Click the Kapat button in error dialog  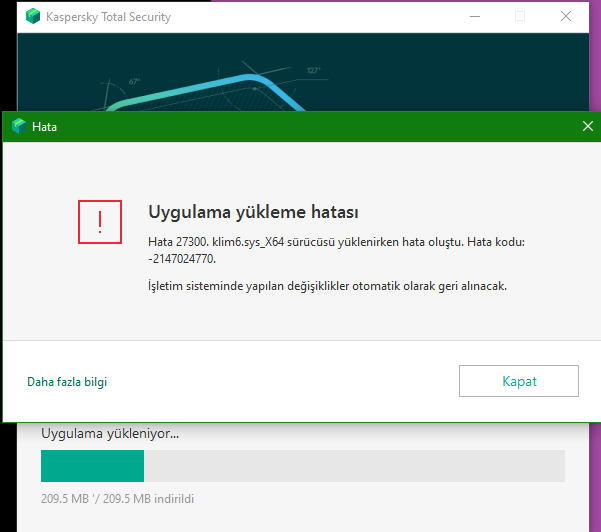click(x=519, y=381)
